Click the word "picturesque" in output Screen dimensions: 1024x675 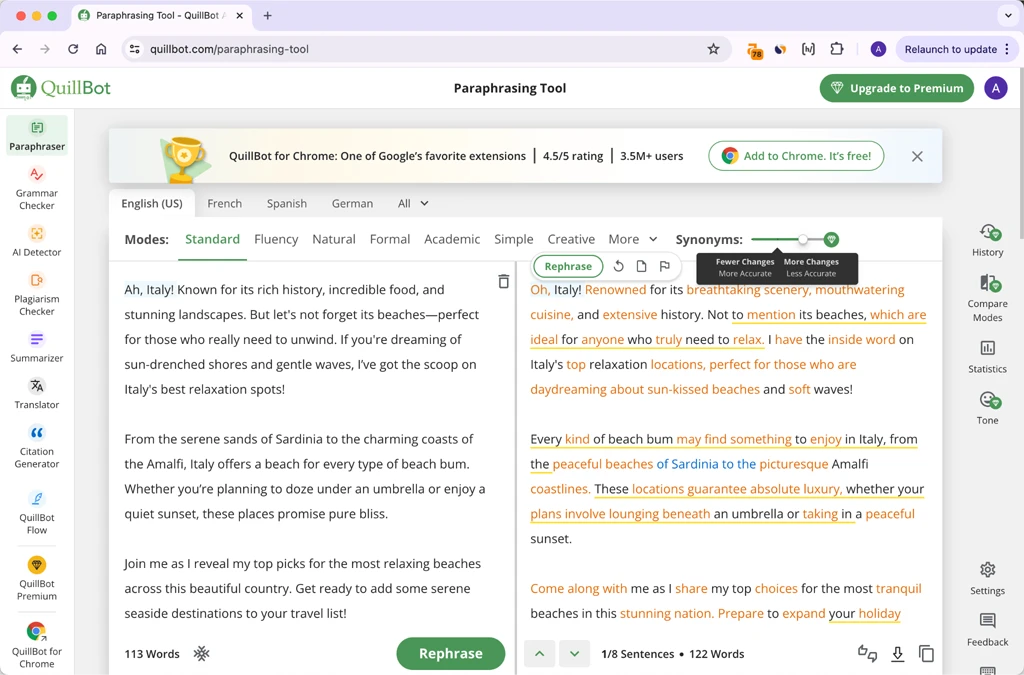(x=793, y=464)
